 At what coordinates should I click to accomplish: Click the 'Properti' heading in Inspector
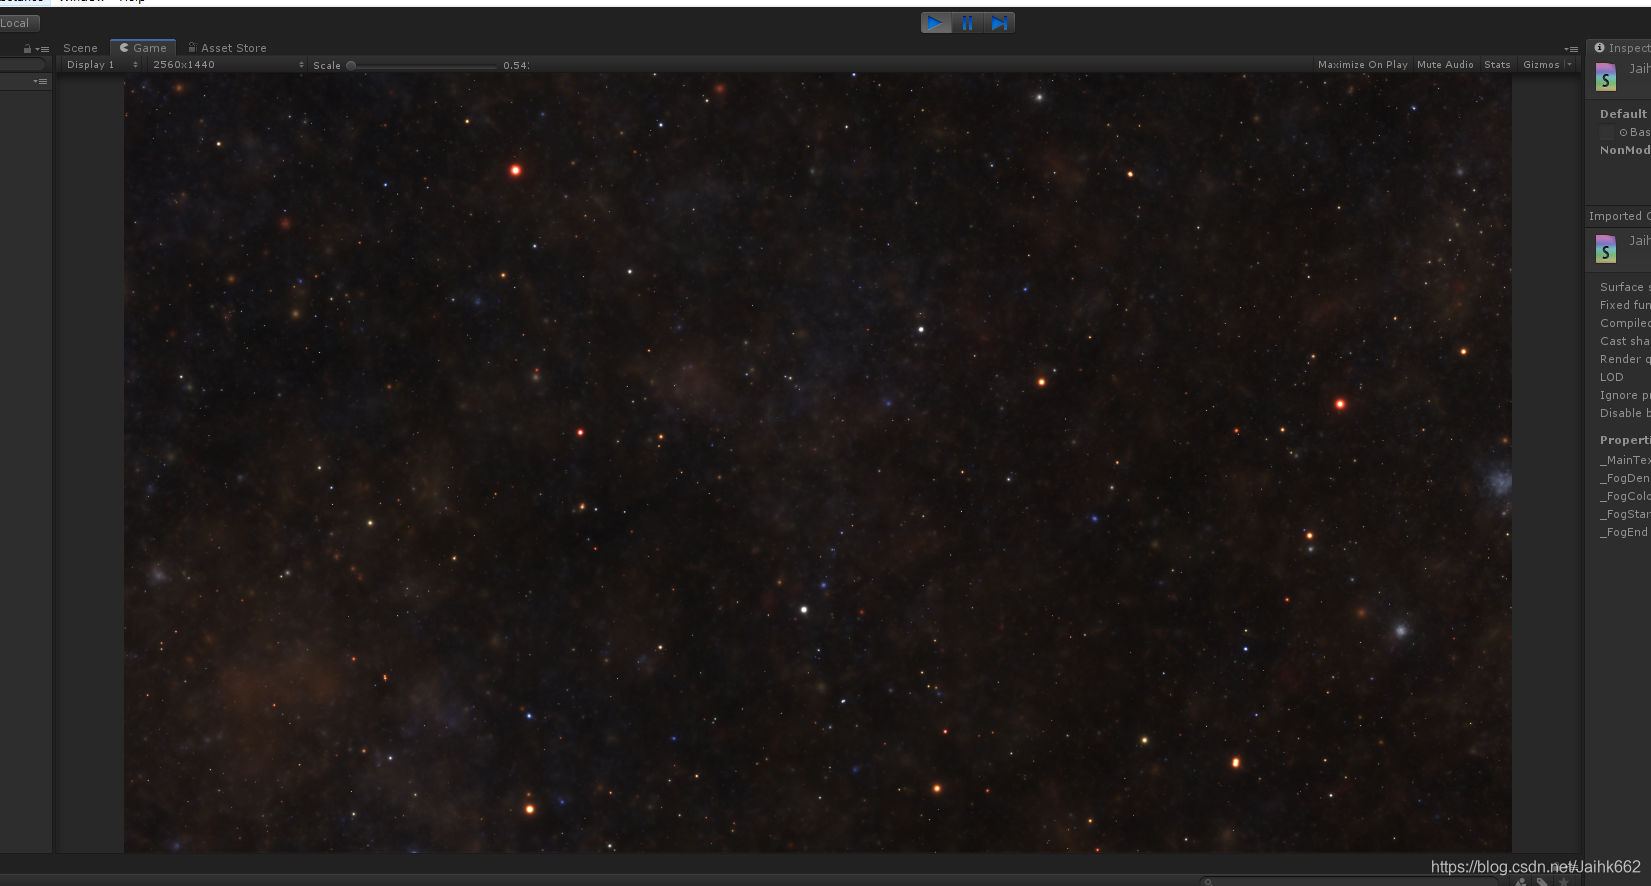[x=1625, y=440]
